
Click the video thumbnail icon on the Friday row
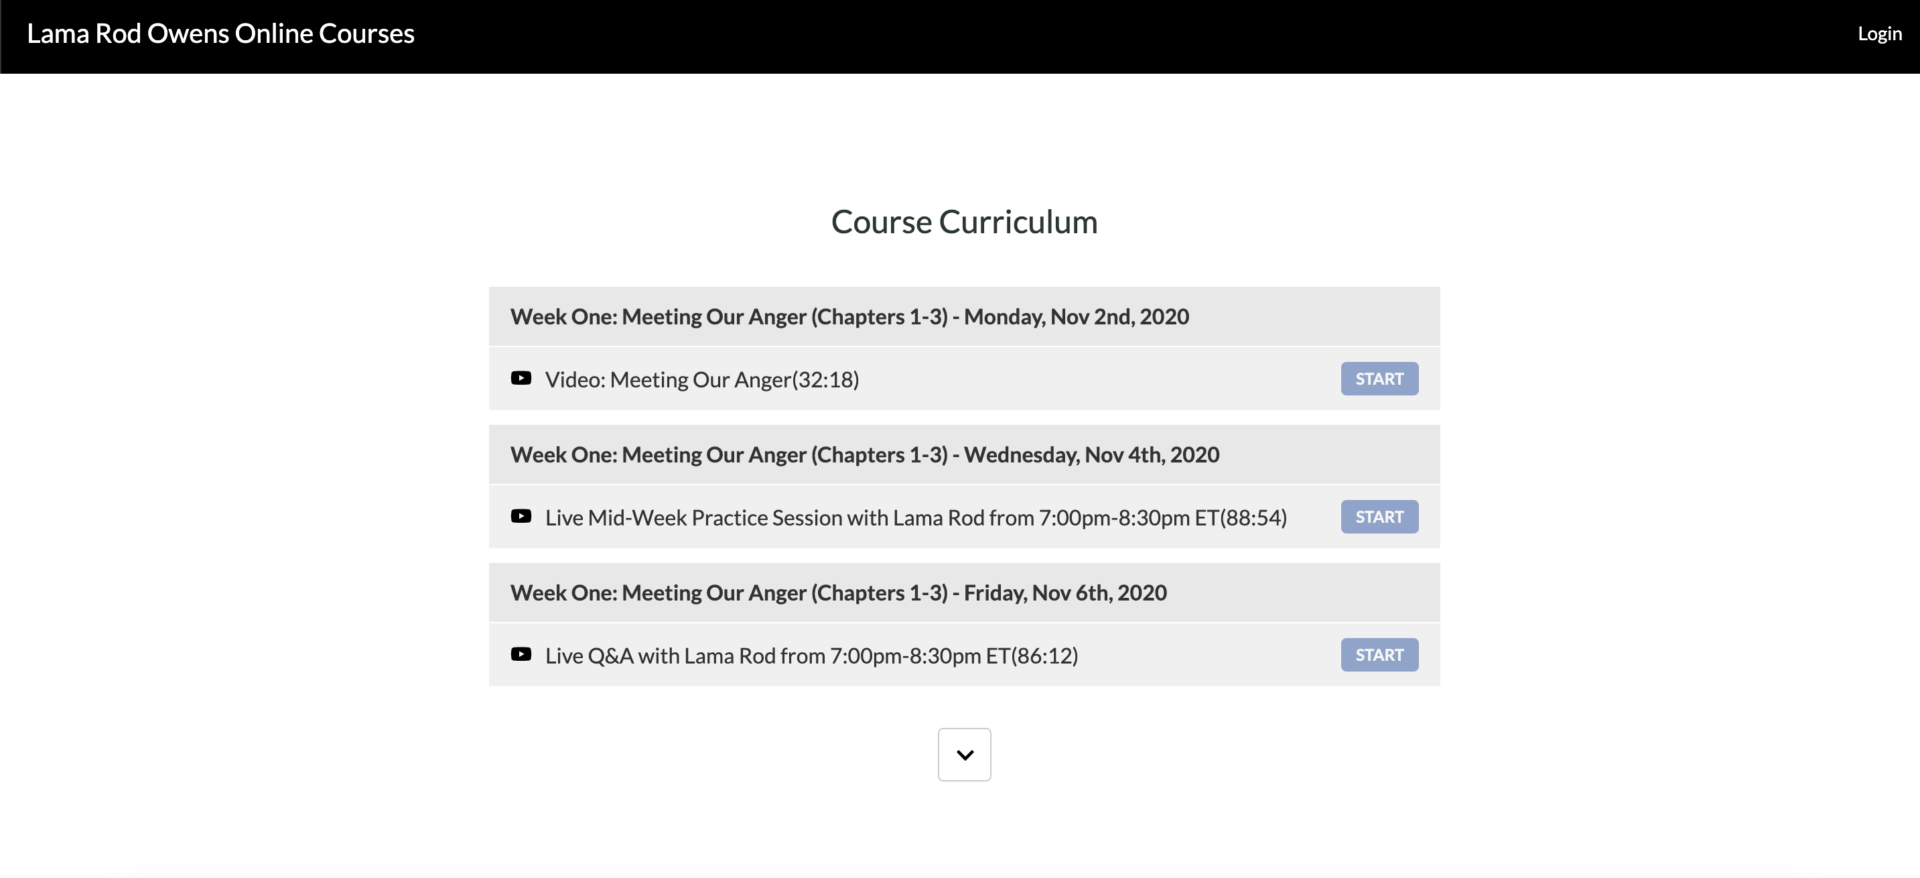[521, 654]
